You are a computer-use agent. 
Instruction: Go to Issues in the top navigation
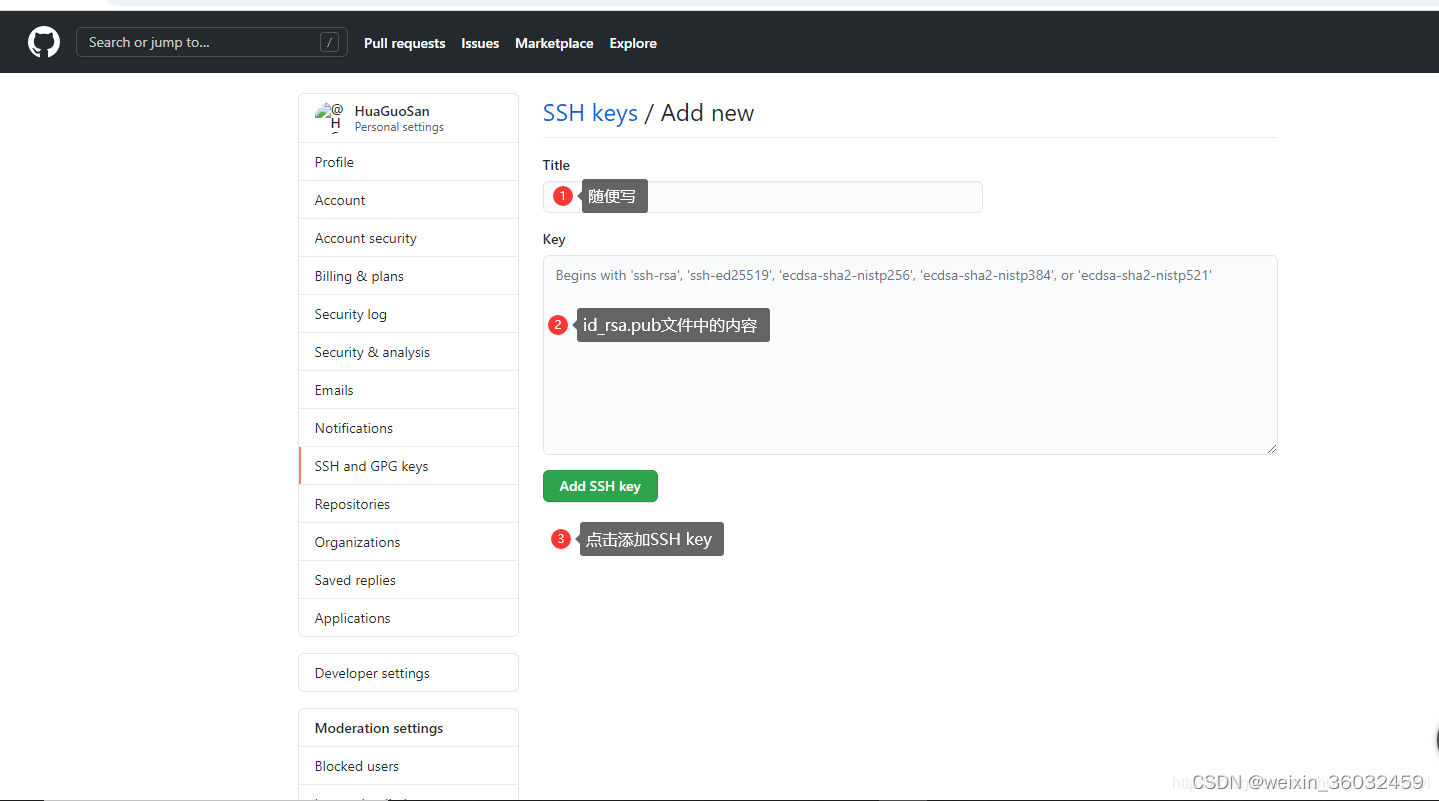(480, 43)
